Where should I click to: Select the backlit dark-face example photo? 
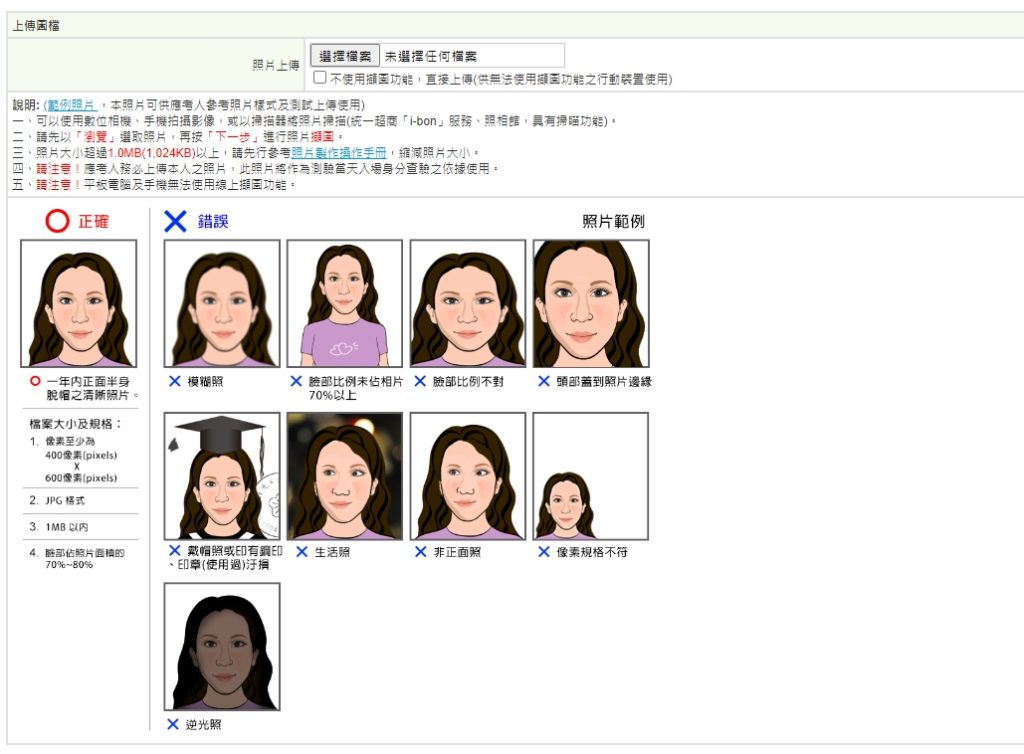click(222, 646)
